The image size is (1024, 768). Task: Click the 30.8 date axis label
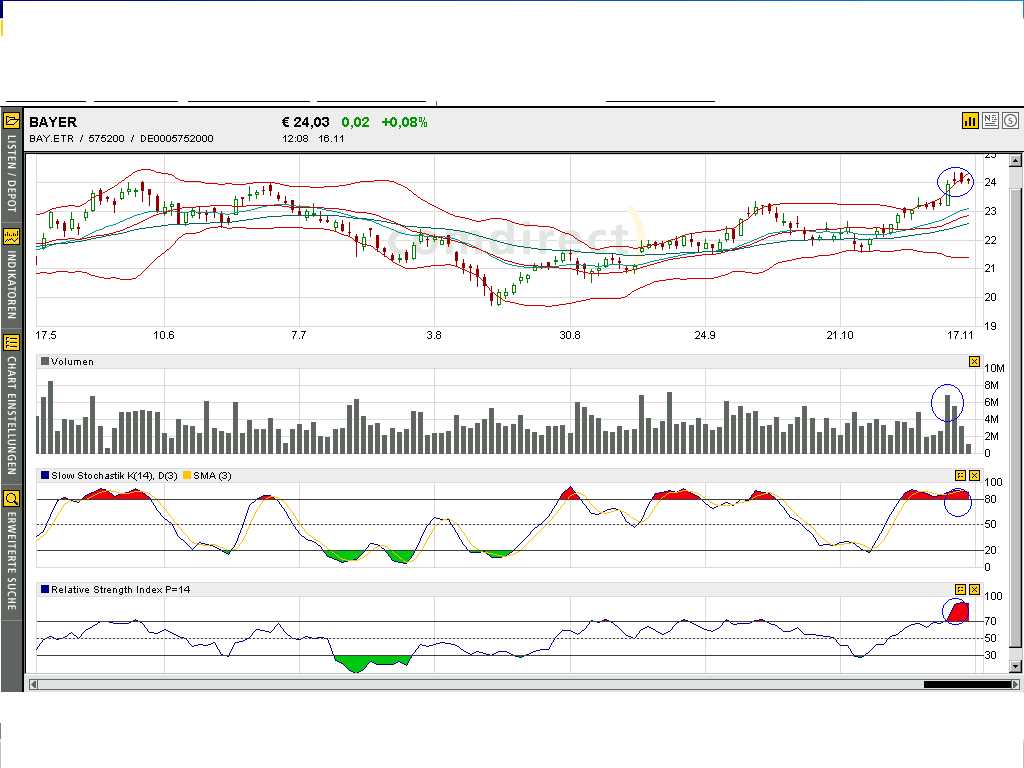tap(569, 335)
